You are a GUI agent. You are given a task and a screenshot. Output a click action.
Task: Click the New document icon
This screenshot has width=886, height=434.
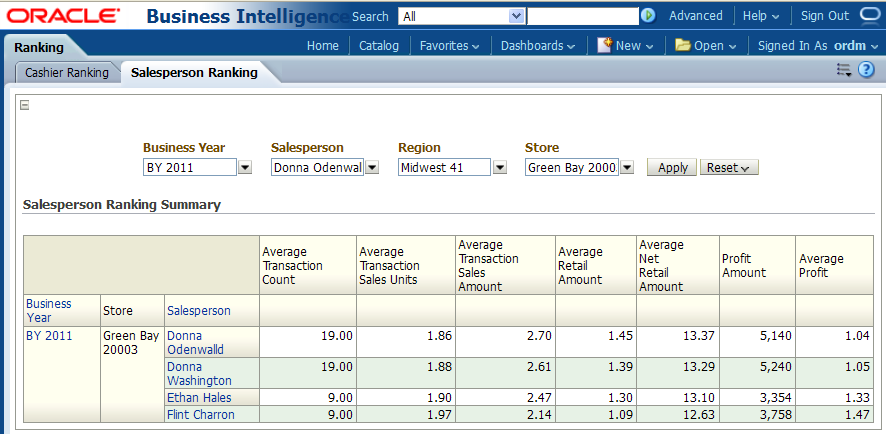point(604,45)
